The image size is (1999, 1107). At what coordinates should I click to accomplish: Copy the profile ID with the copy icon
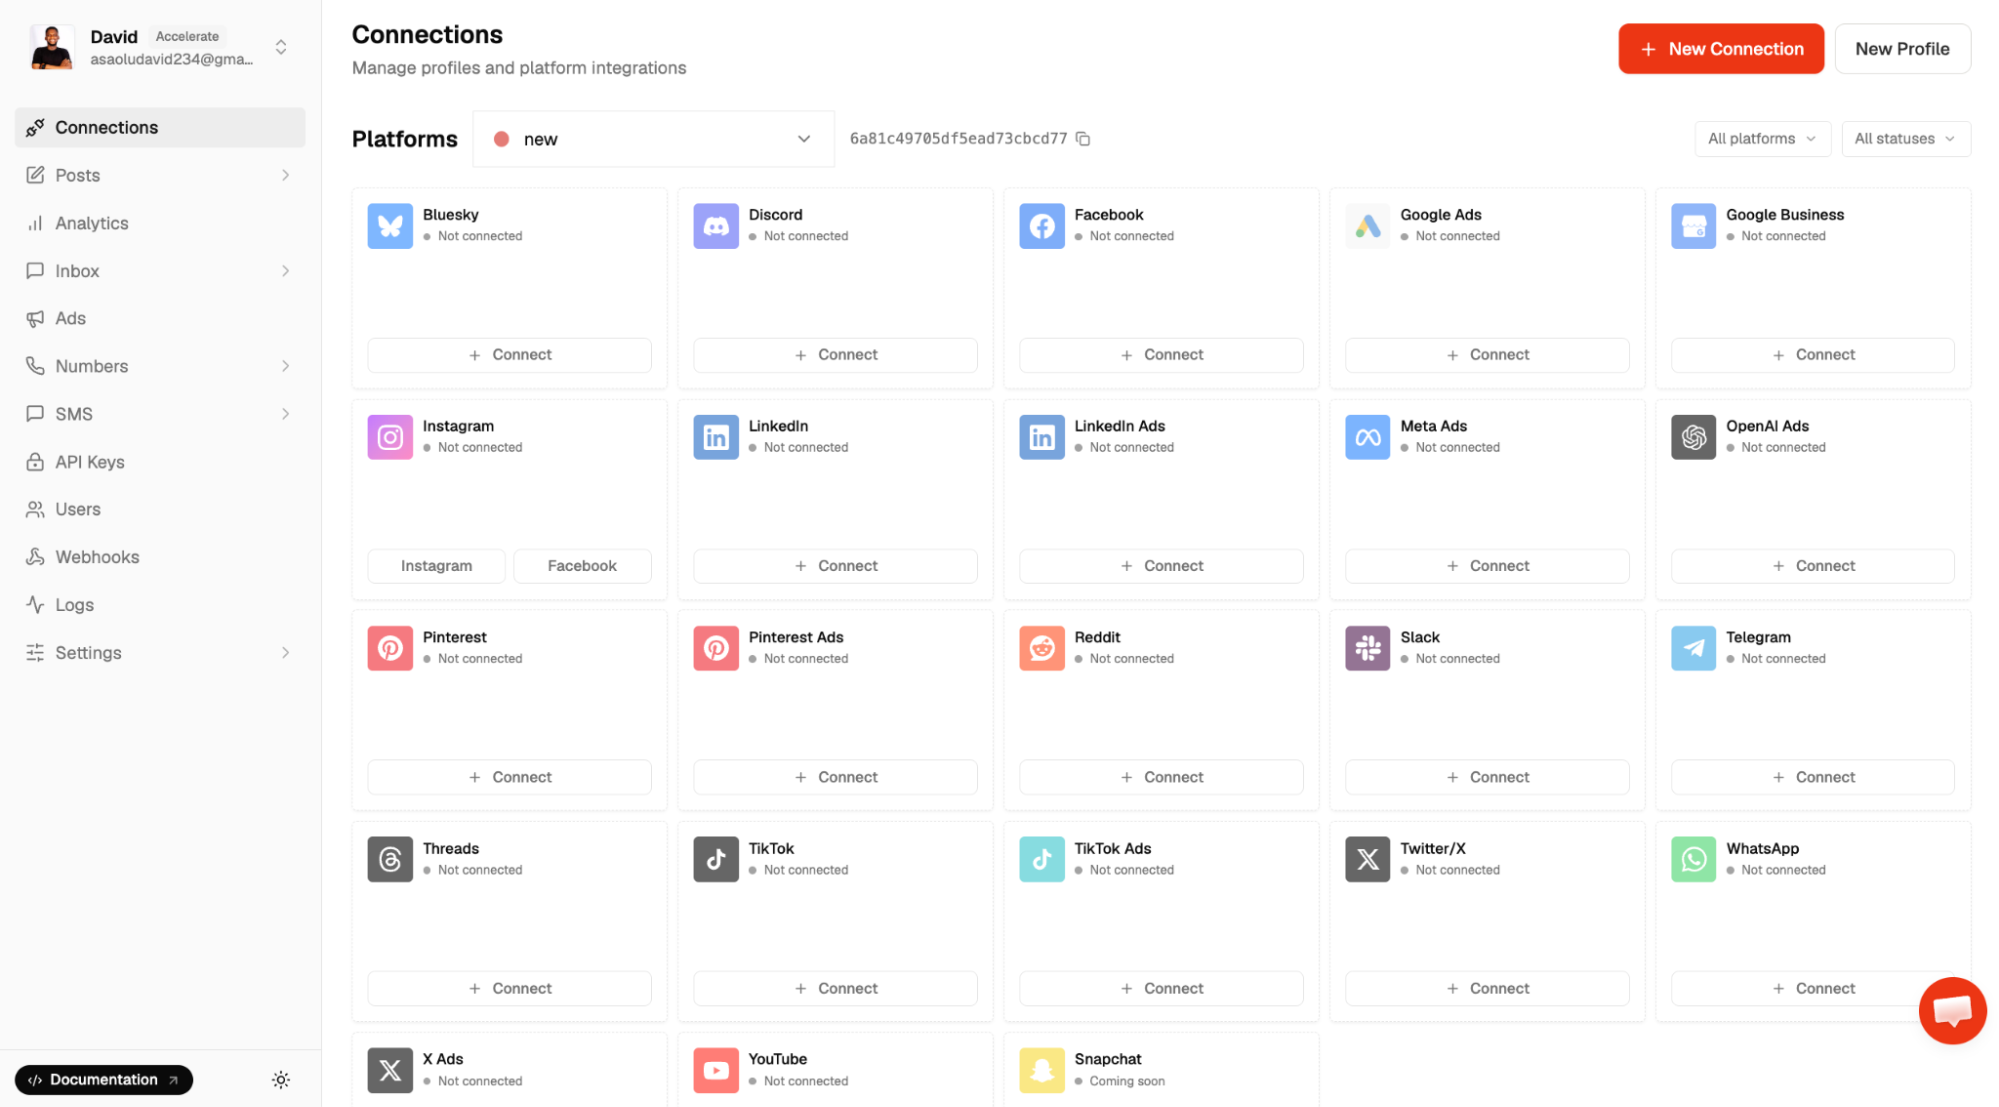(x=1083, y=139)
